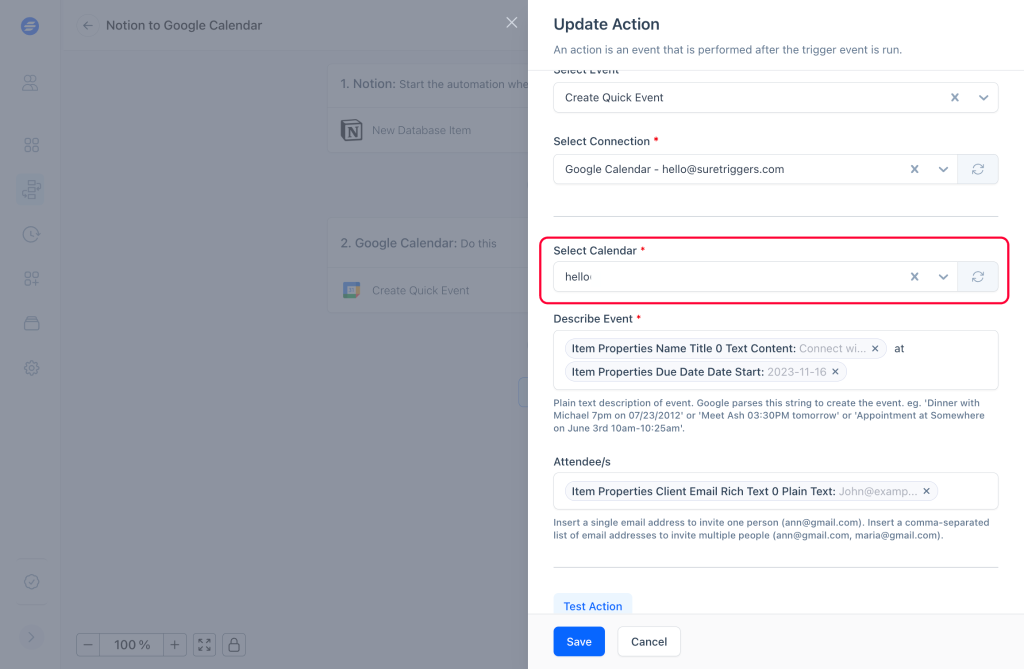The height and width of the screenshot is (669, 1024).
Task: Expand the Select Event dropdown
Action: [983, 97]
